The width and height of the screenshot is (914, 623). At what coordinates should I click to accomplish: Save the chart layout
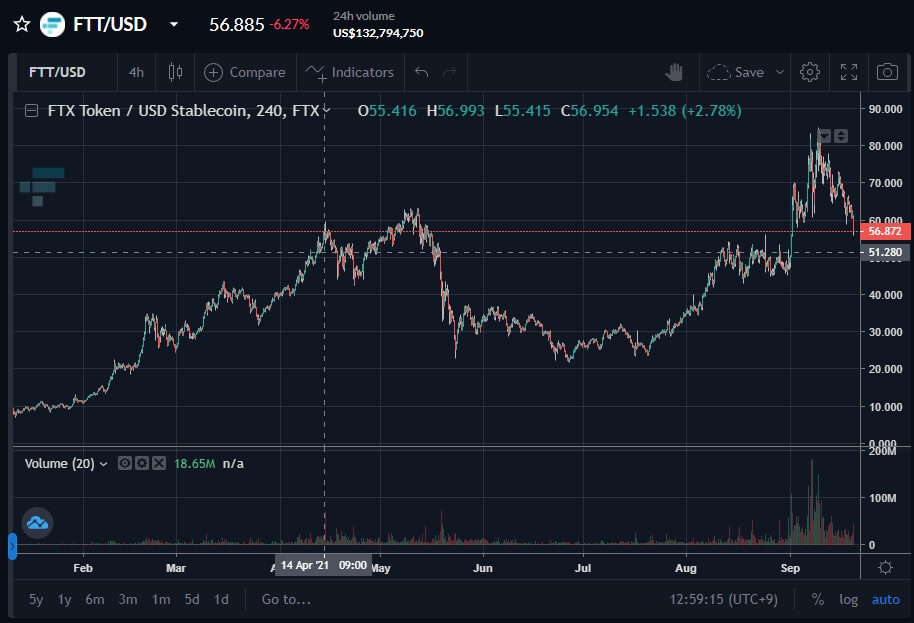click(736, 72)
